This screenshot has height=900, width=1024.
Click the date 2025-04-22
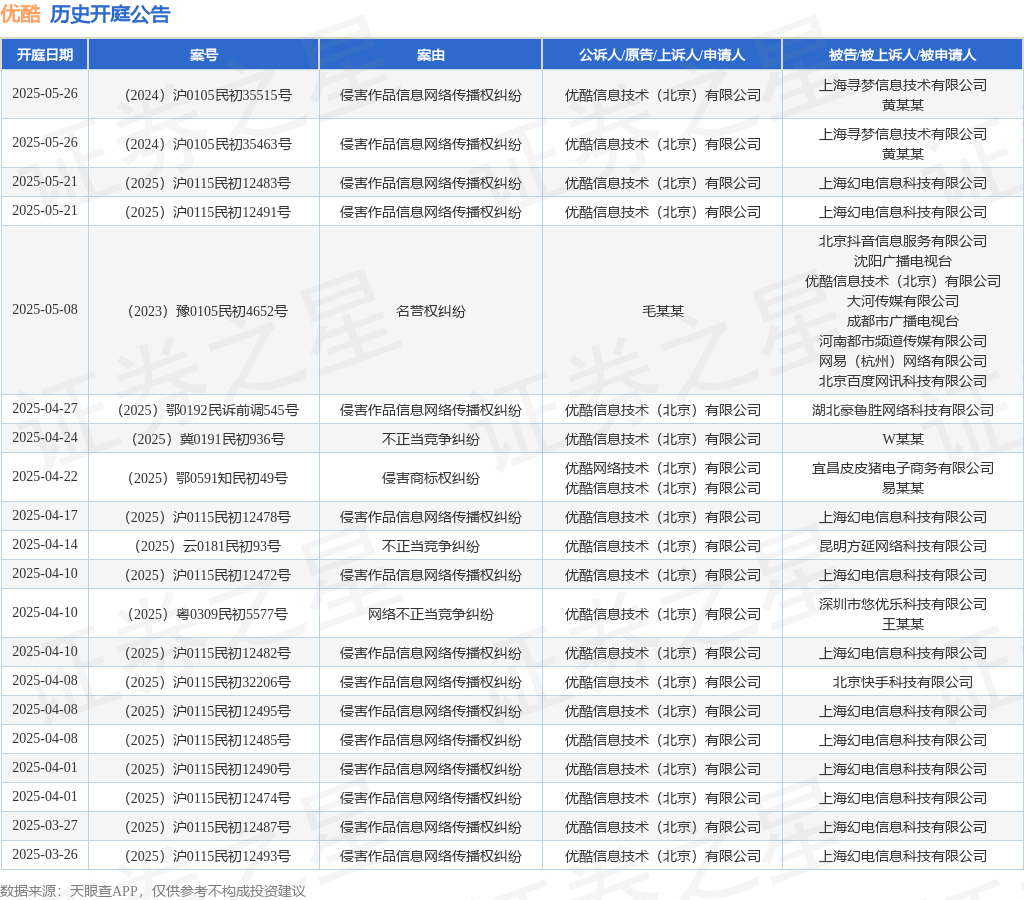[44, 476]
